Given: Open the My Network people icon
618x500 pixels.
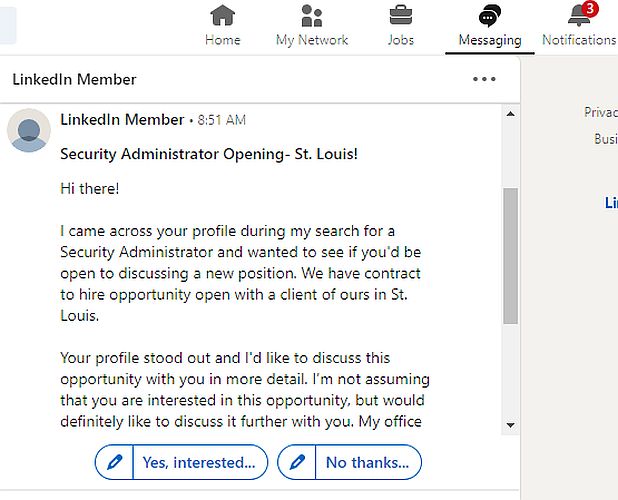Looking at the screenshot, I should tap(312, 16).
